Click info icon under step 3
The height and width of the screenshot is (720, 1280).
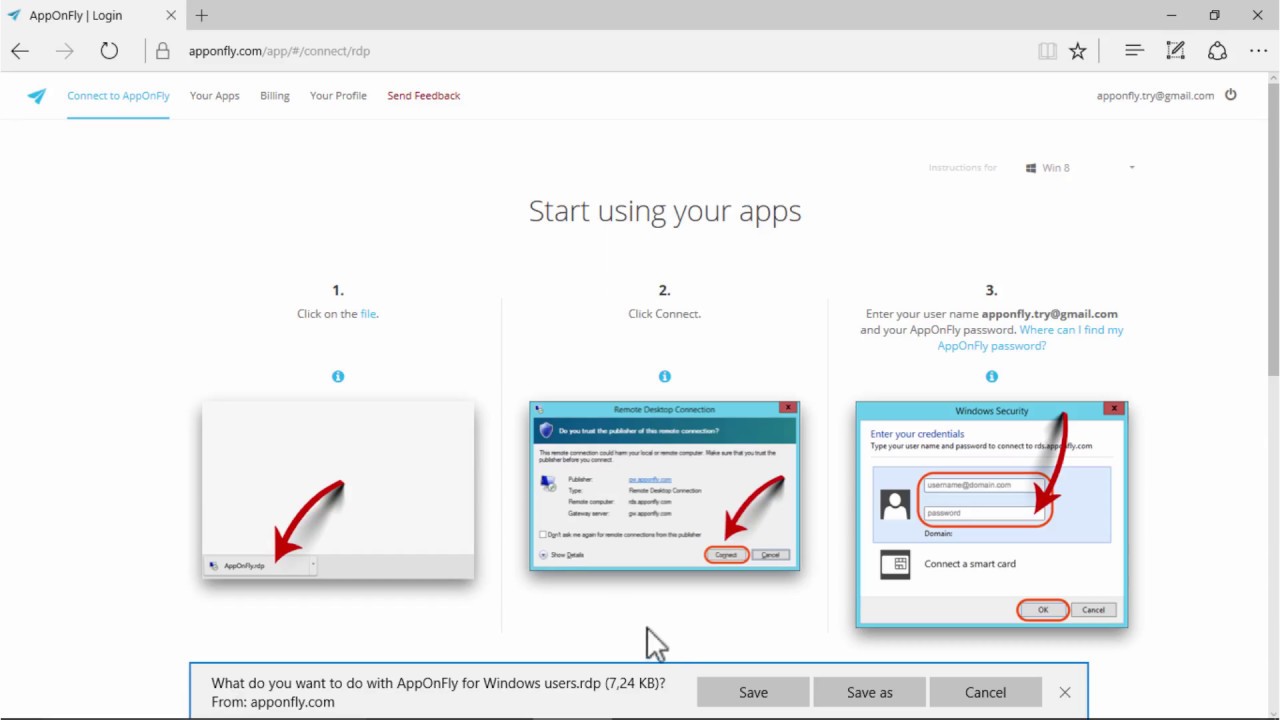click(992, 377)
